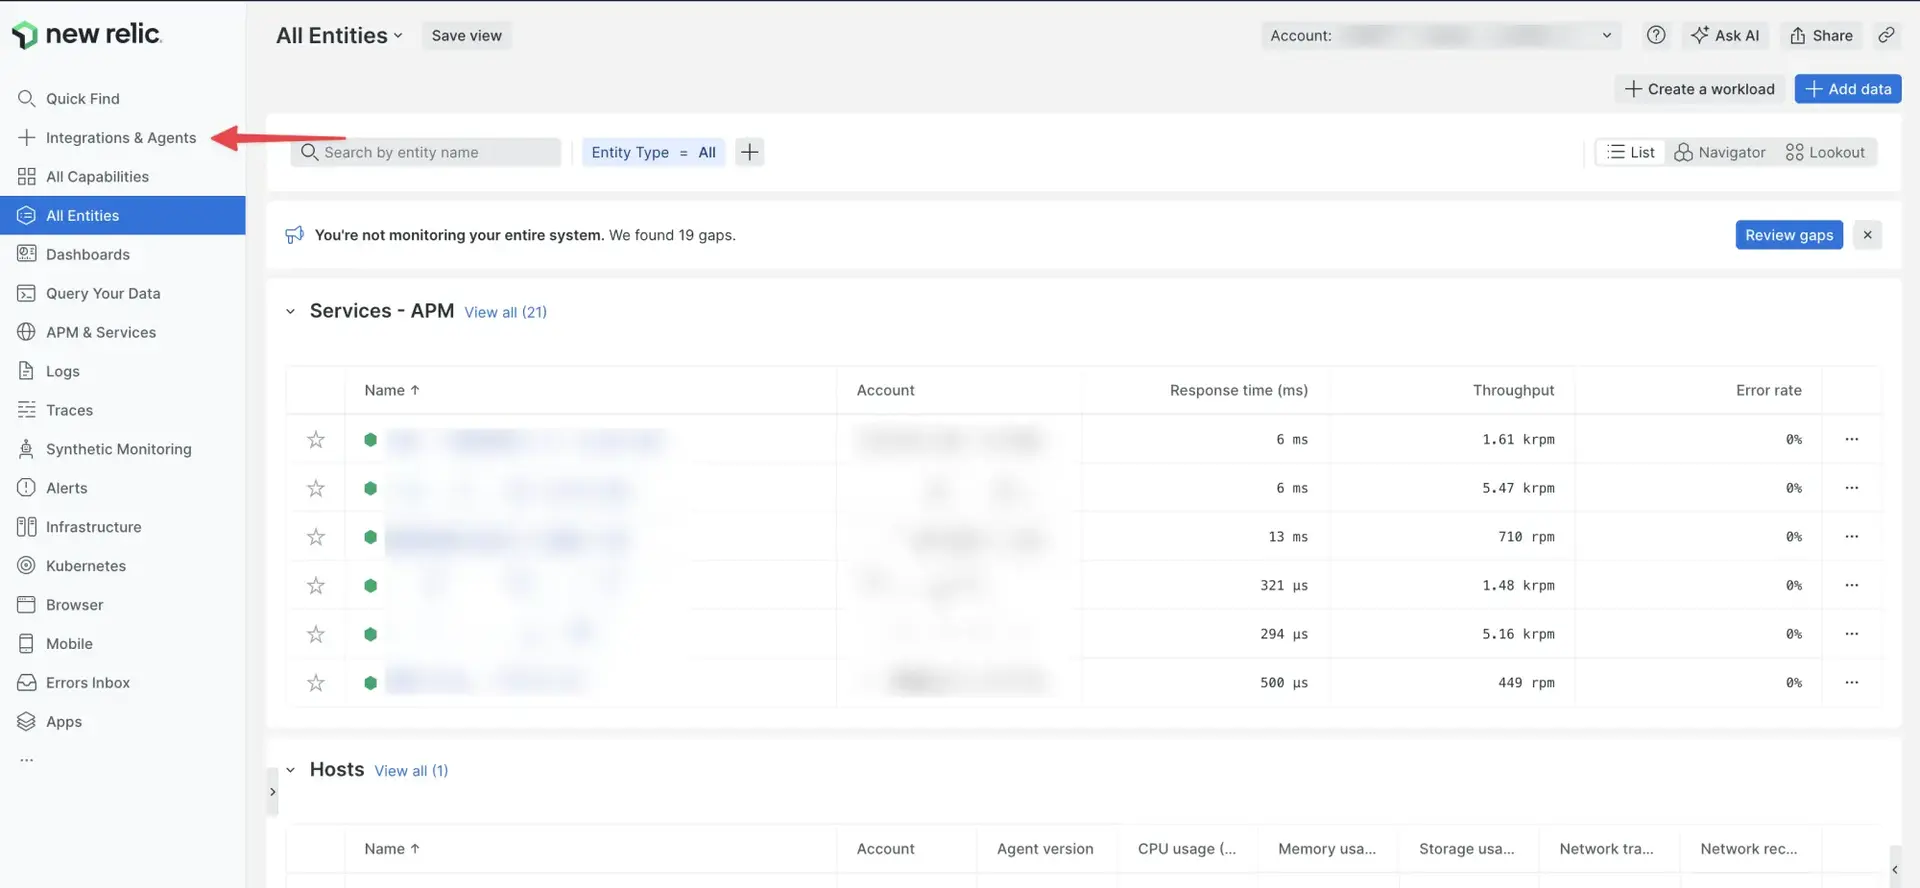Favorite the first service with star
Screen dimensions: 1920x888
pos(316,439)
